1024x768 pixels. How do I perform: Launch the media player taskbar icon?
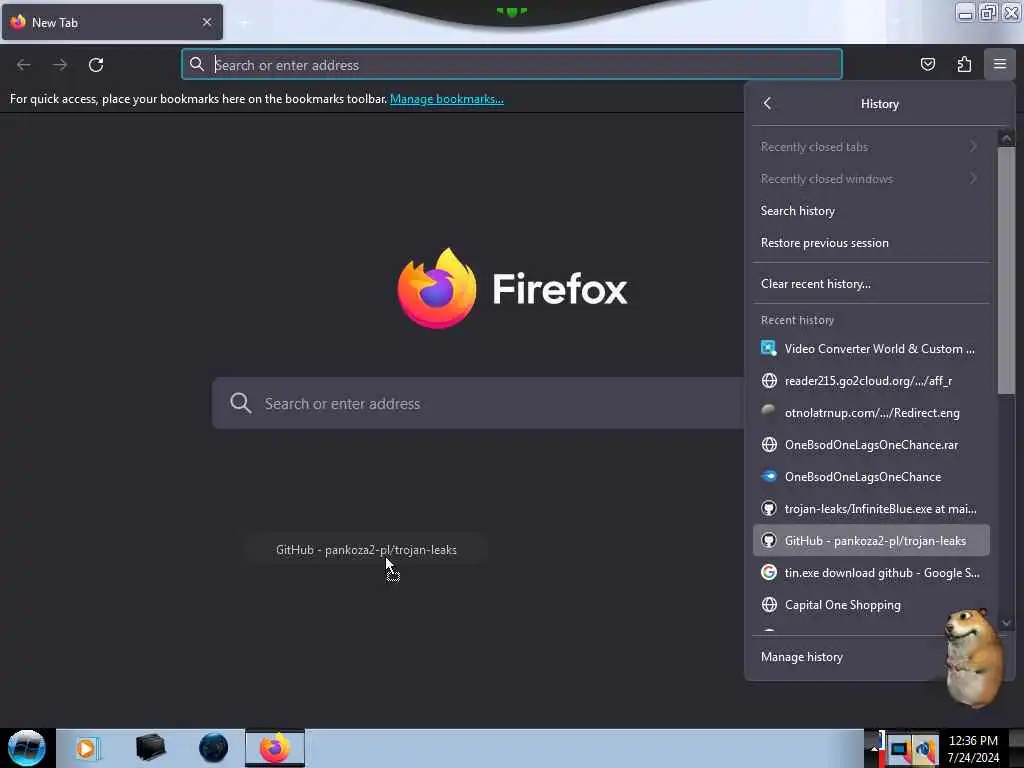(x=86, y=748)
